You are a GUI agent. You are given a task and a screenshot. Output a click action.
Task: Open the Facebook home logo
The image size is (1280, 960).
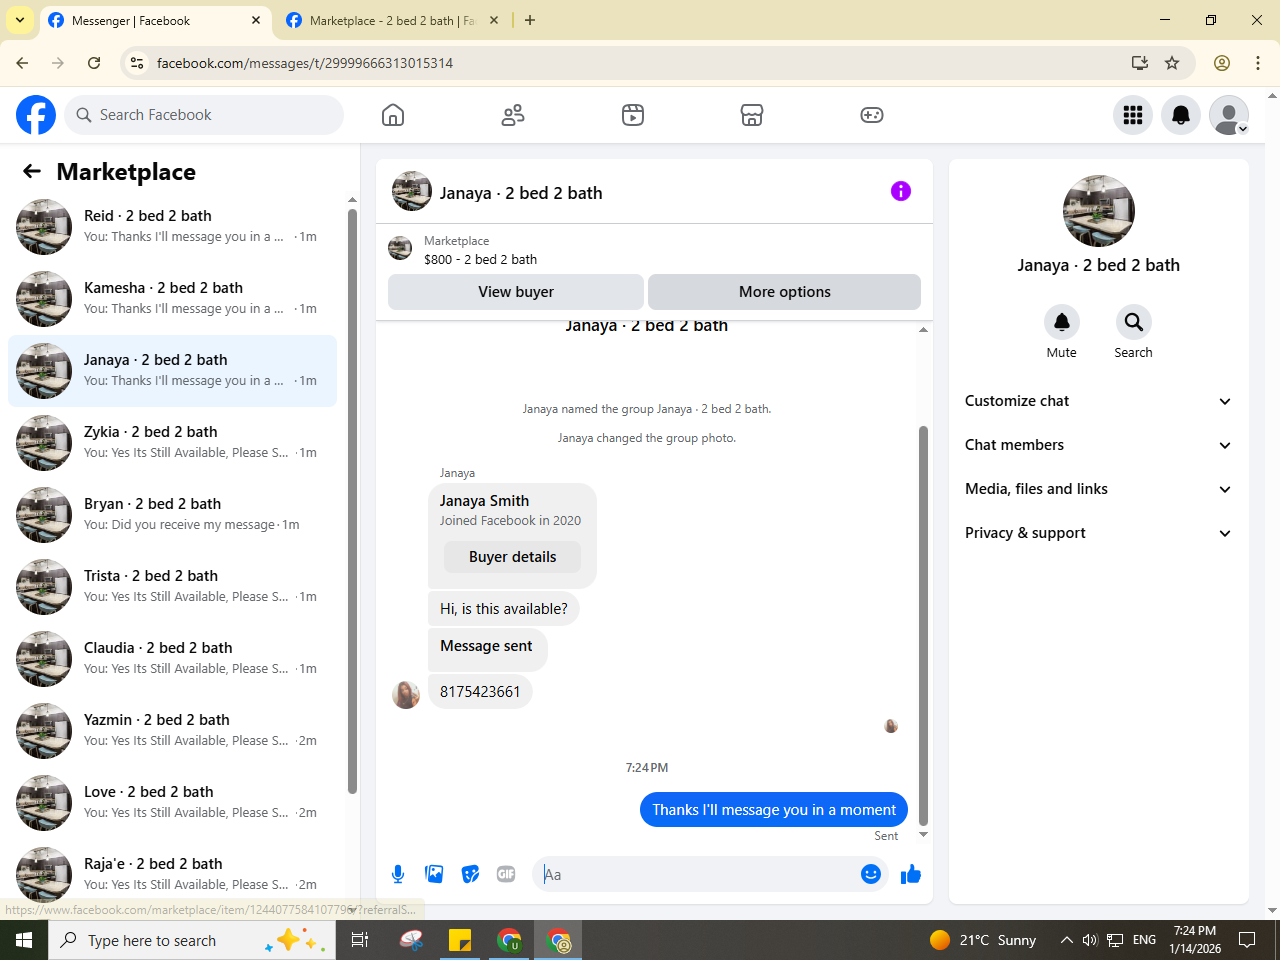click(x=36, y=115)
